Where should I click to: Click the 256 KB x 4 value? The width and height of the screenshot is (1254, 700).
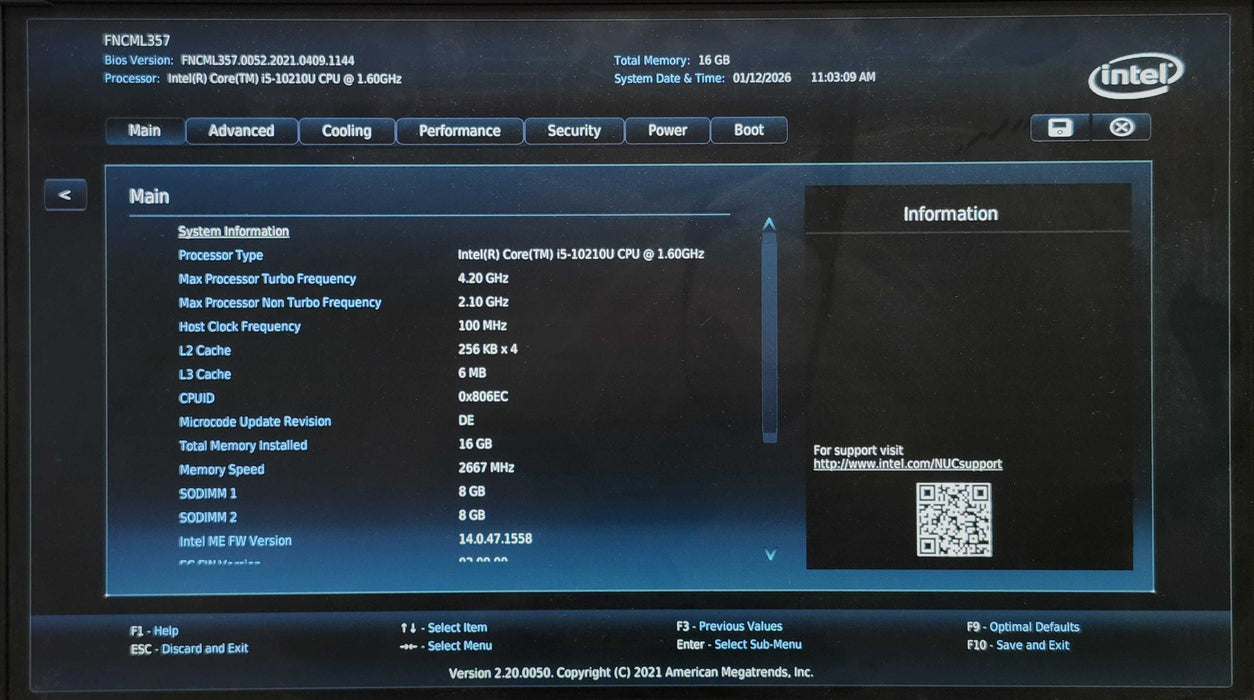tap(487, 349)
